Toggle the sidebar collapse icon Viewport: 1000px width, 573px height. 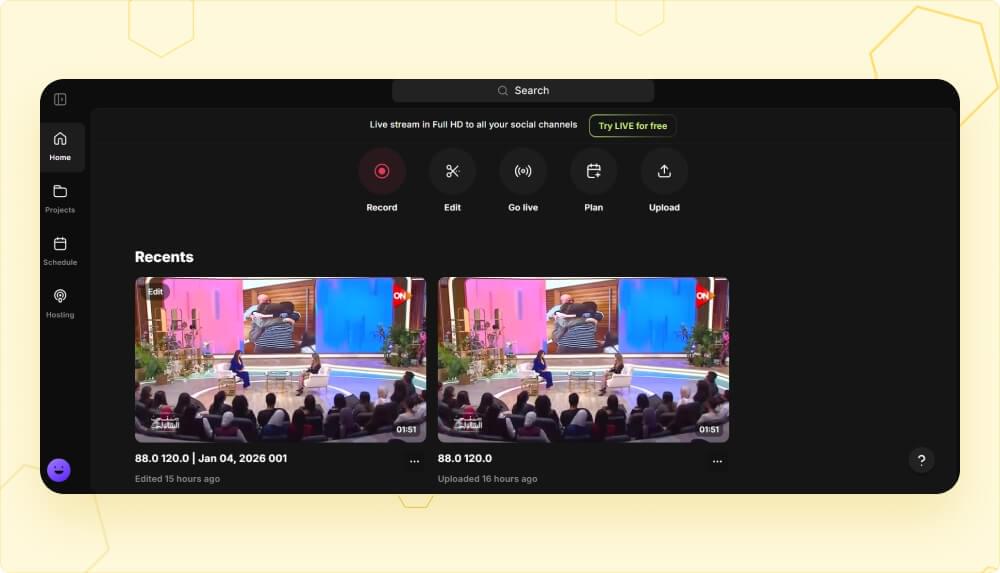click(60, 99)
